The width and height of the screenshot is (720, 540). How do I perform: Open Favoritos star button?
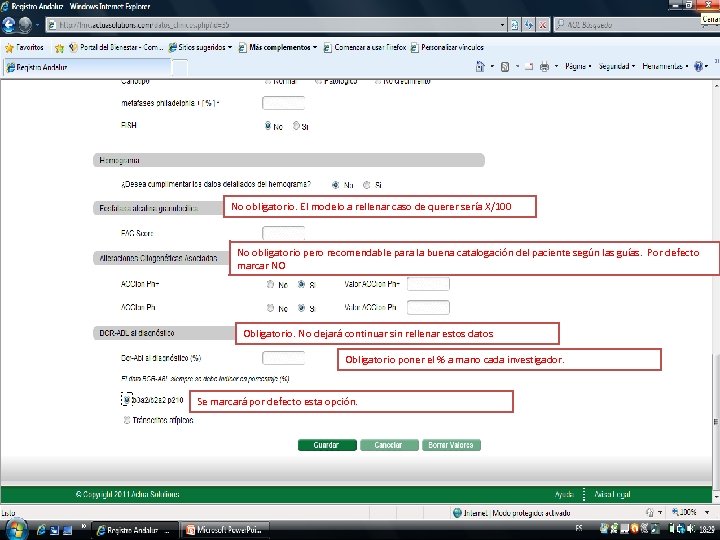coord(24,47)
